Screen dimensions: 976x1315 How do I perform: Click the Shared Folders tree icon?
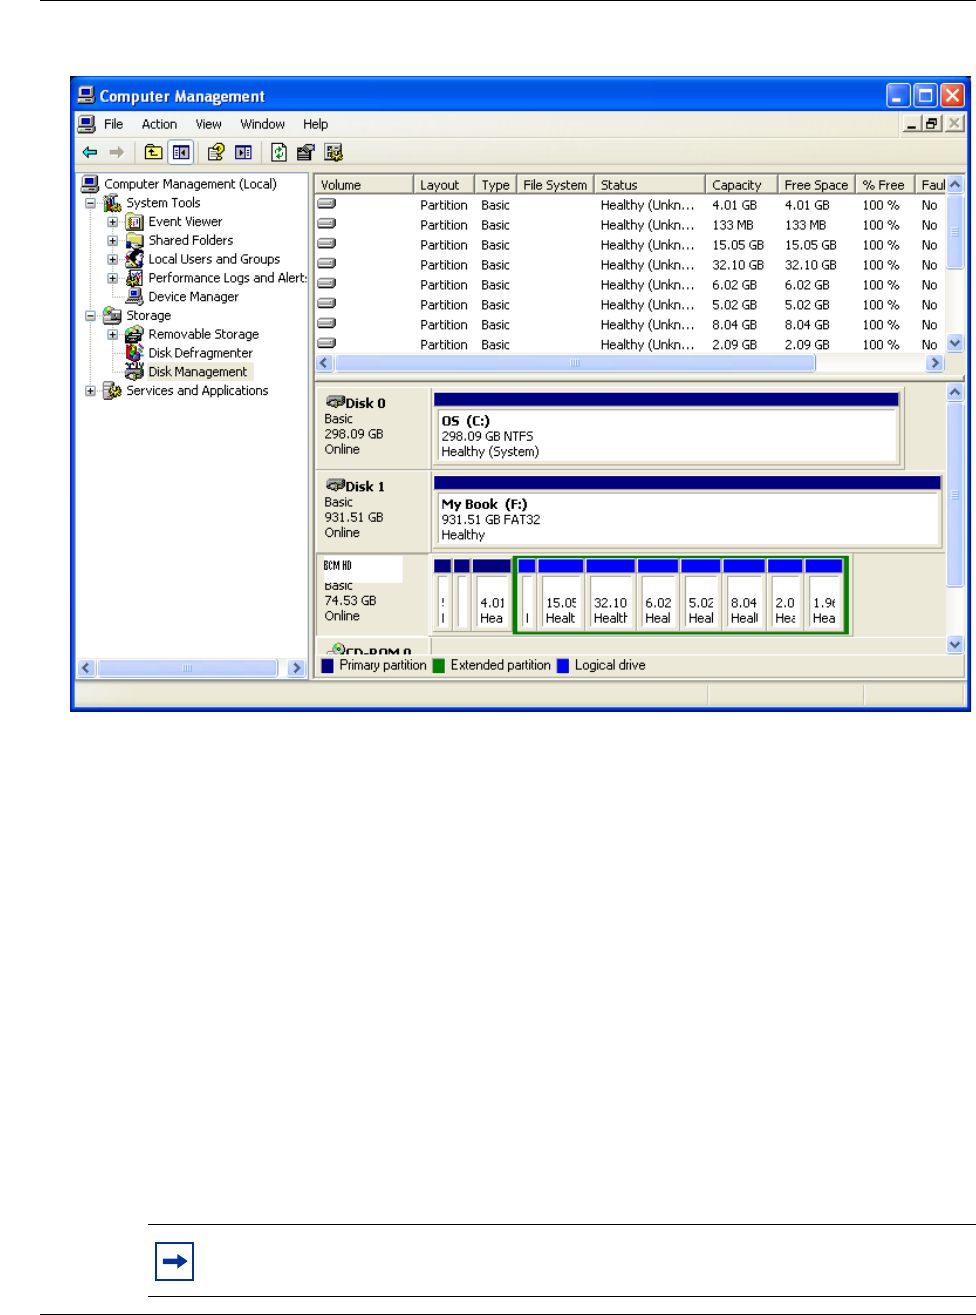click(x=134, y=240)
